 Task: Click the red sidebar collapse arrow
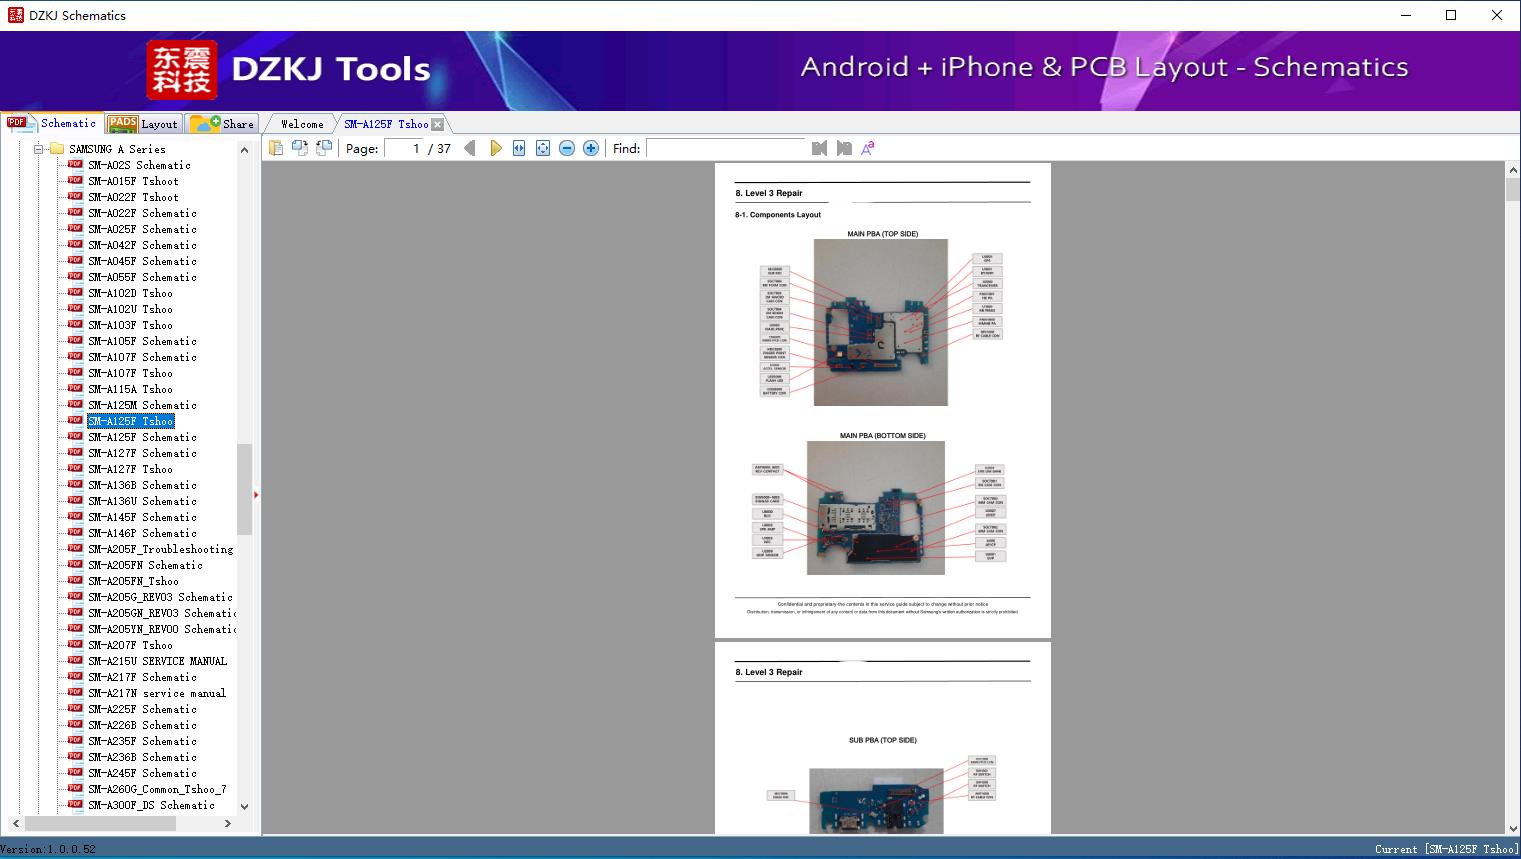click(x=256, y=494)
